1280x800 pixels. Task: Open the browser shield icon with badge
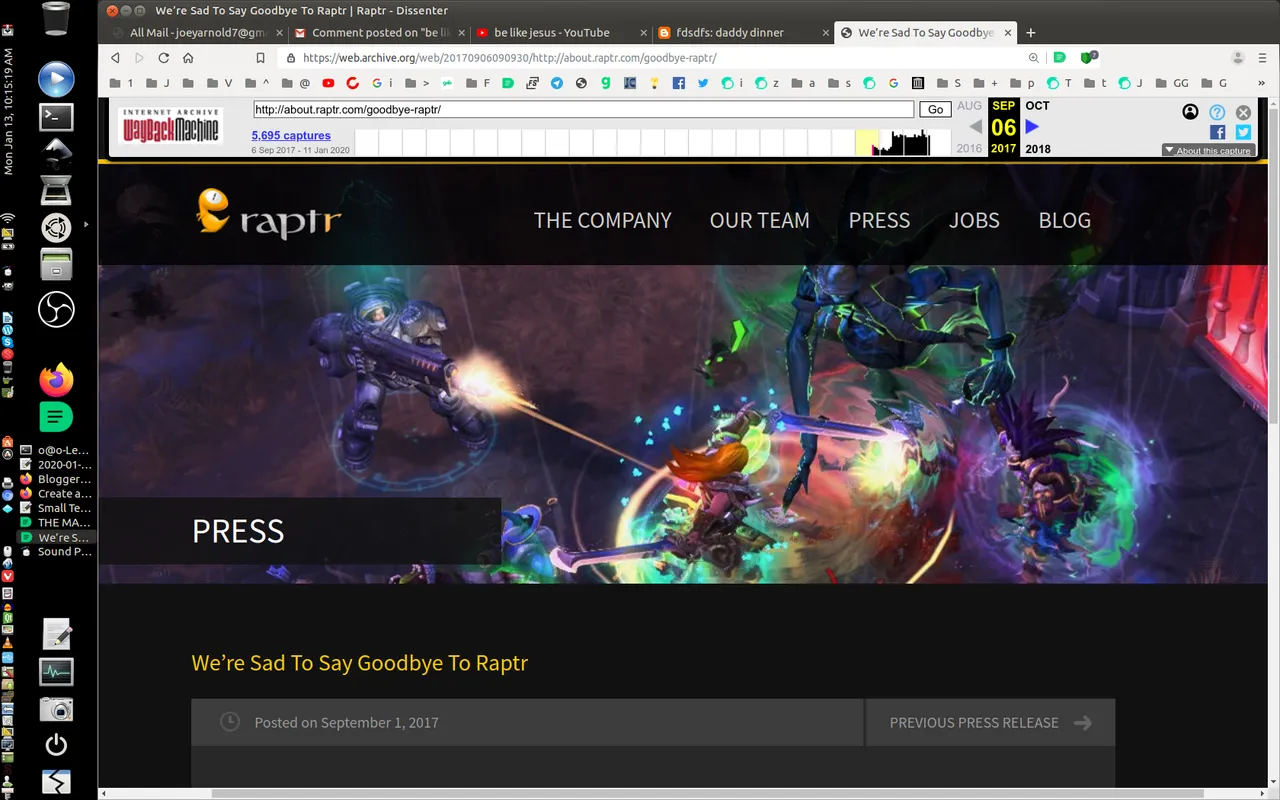[1089, 58]
